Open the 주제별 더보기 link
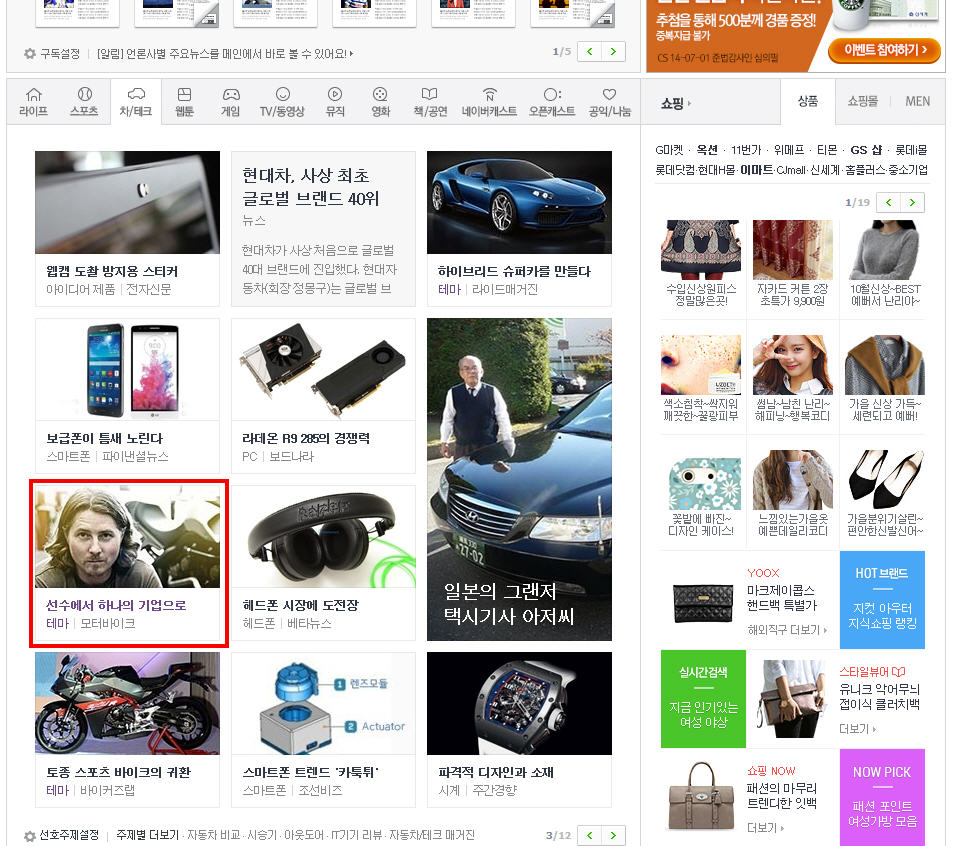 coord(147,835)
